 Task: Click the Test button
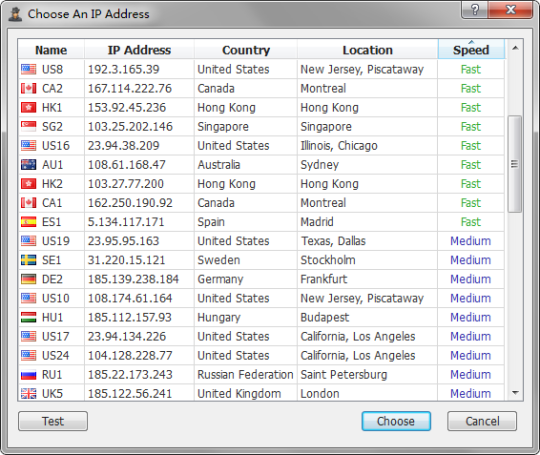coord(53,421)
